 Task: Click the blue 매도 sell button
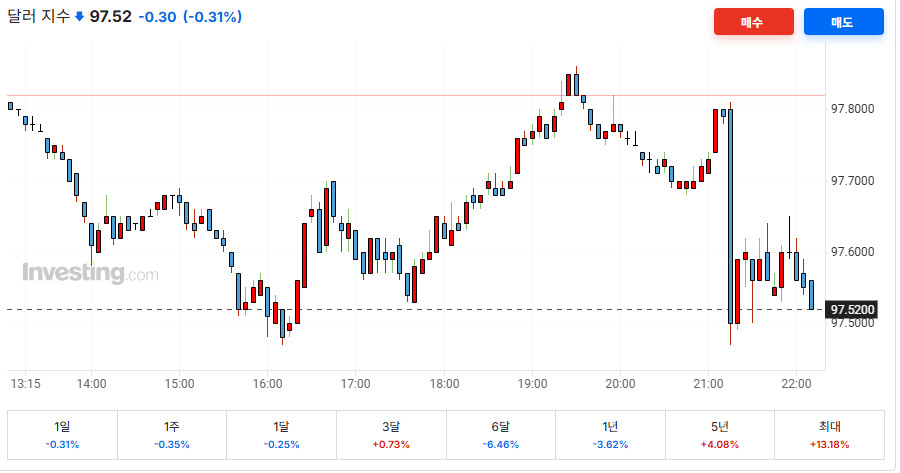843,22
